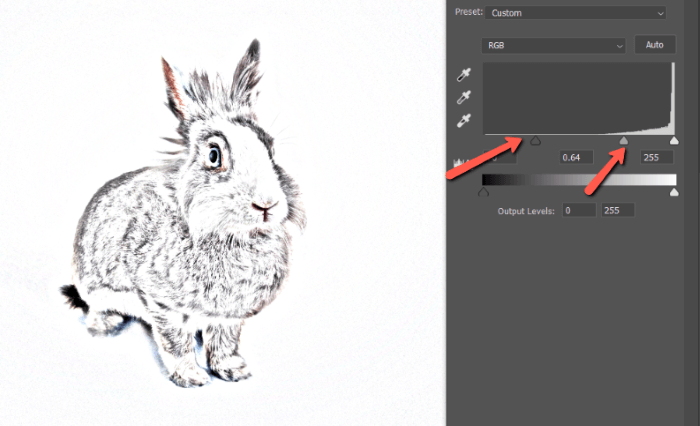Click the white output levels slider handle

[x=673, y=192]
